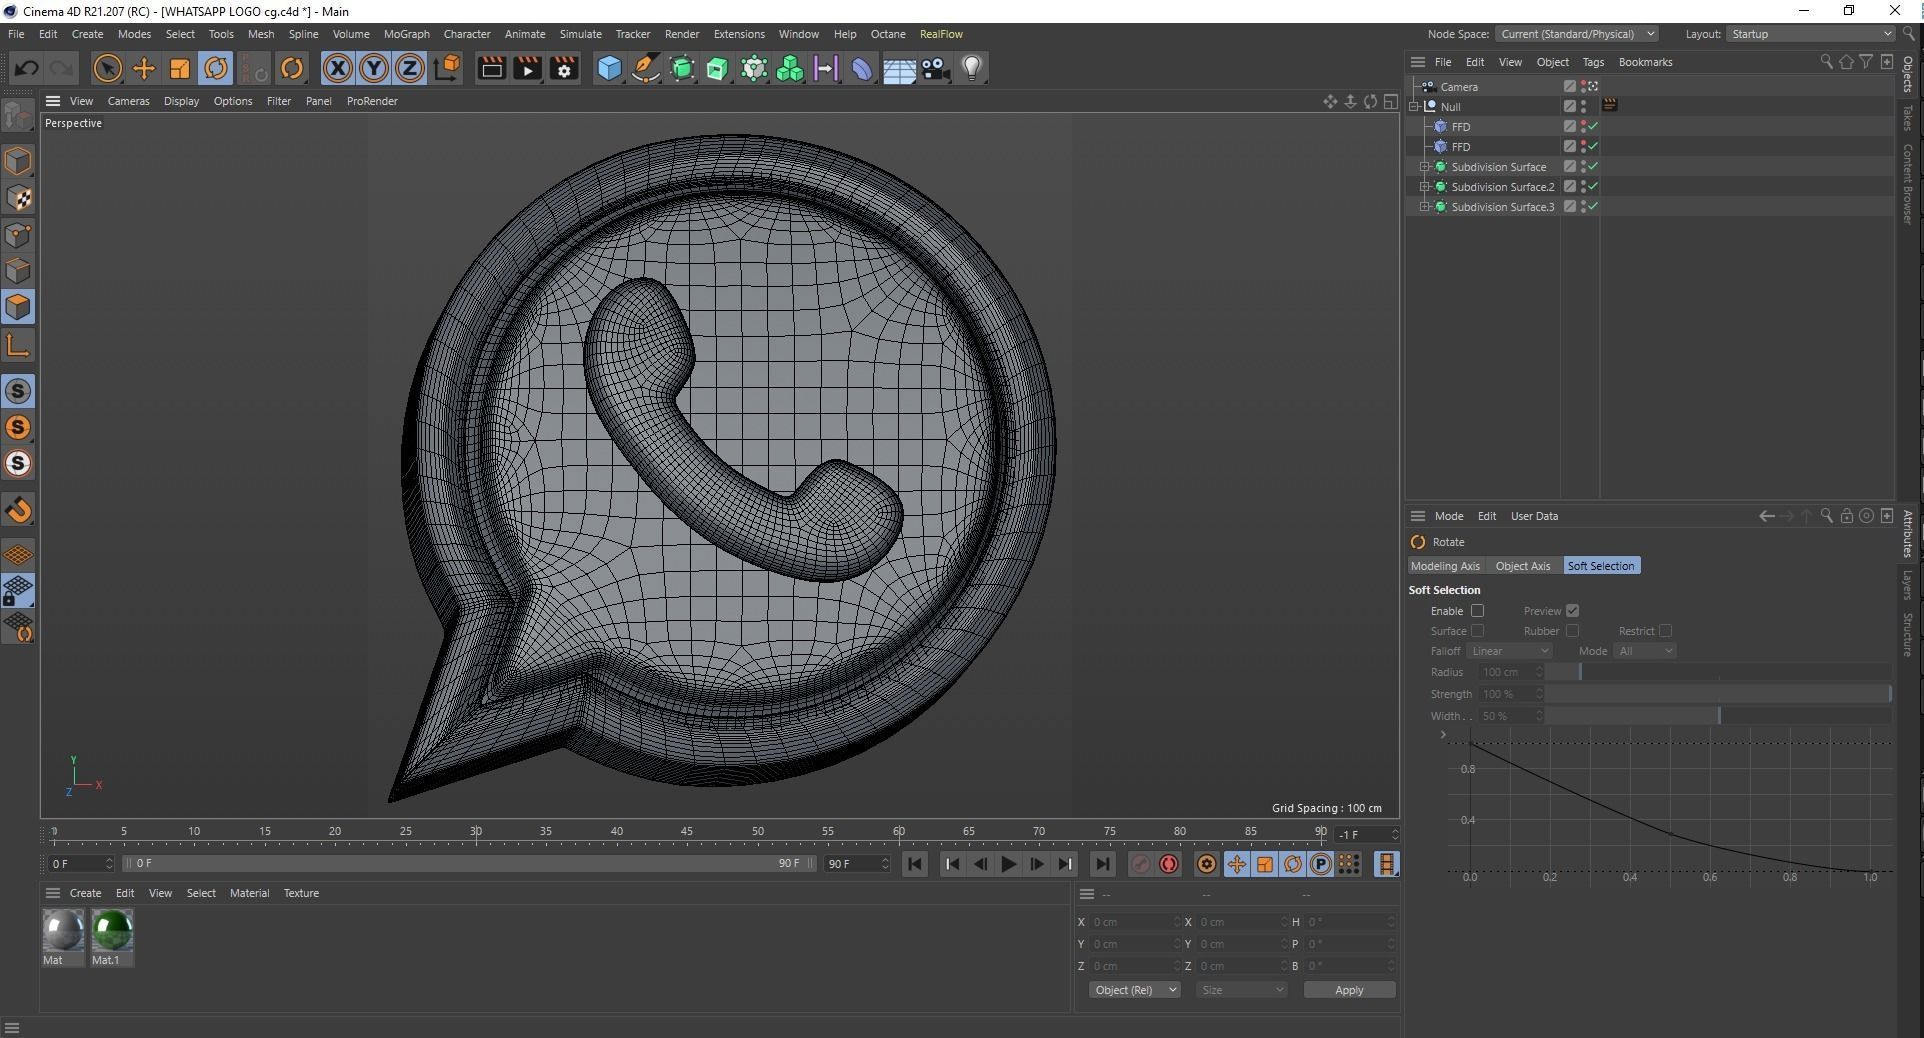
Task: Open the Layout Startup dropdown
Action: pyautogui.click(x=1811, y=34)
